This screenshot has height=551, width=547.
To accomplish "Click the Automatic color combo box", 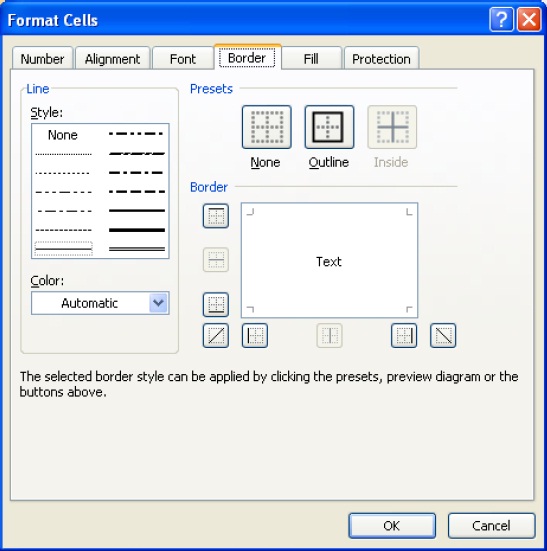I will [x=100, y=303].
